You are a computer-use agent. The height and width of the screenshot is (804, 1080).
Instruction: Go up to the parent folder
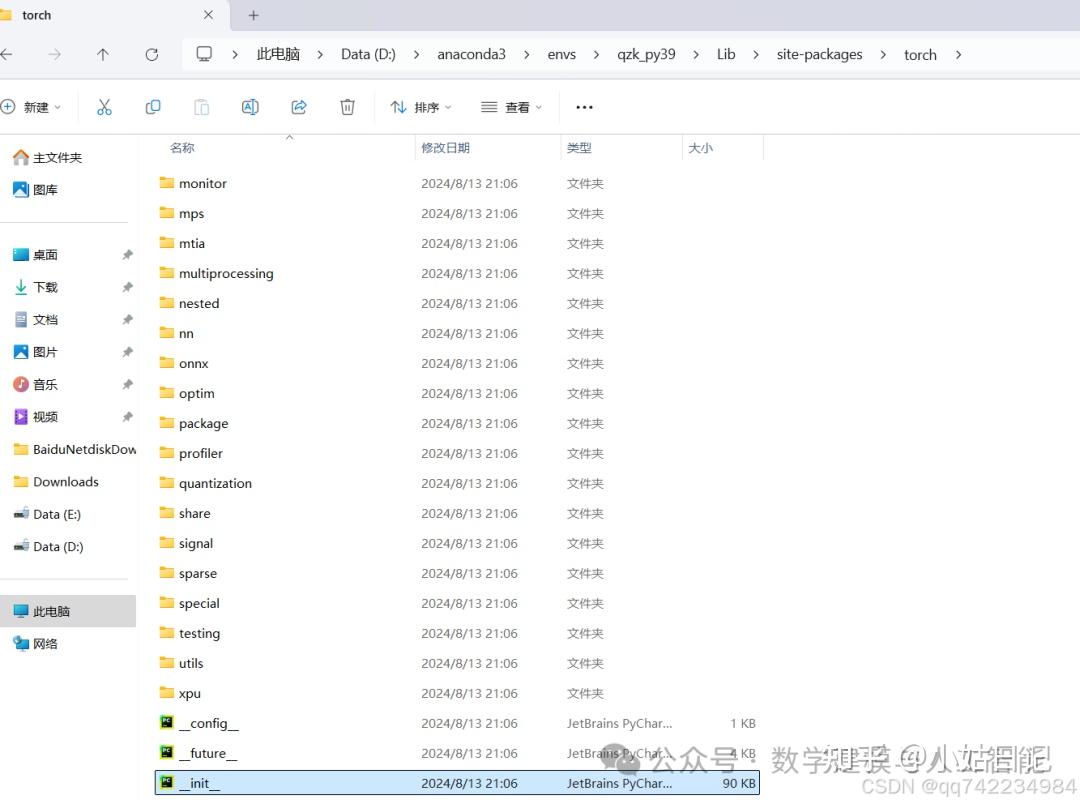coord(102,54)
